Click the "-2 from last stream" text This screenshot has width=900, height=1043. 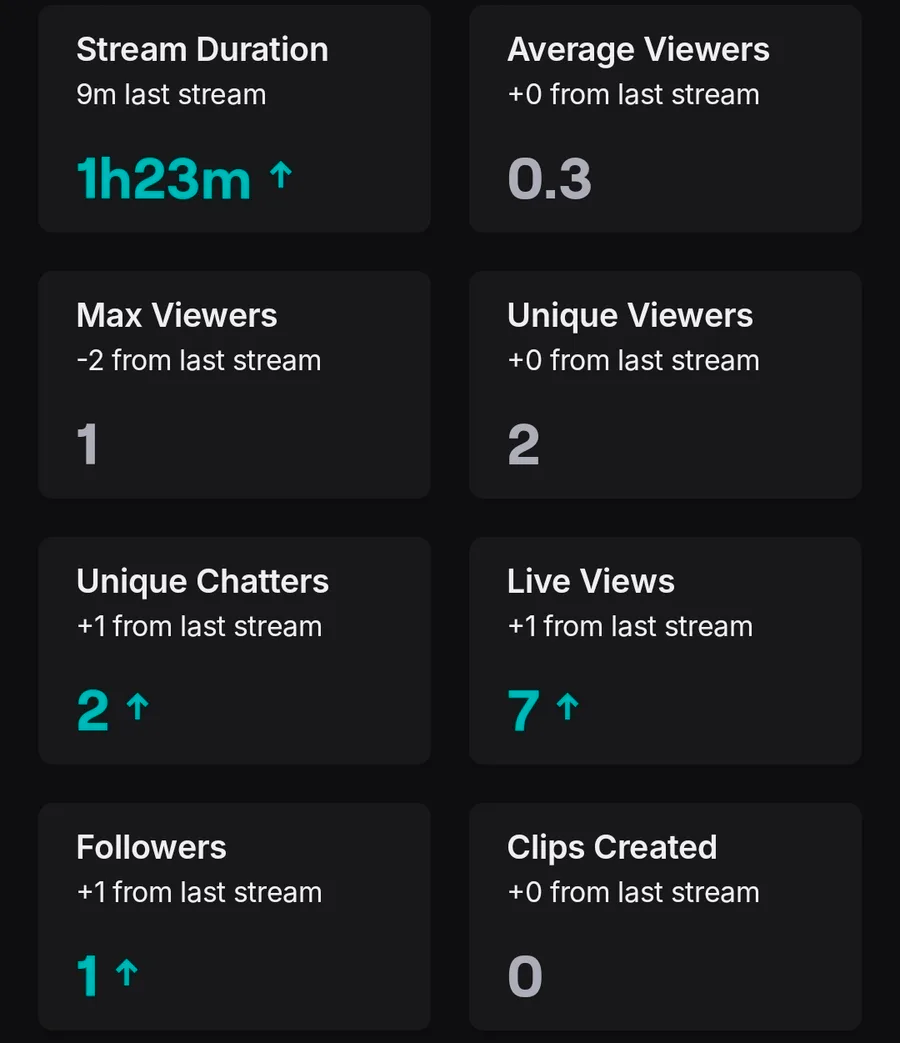198,361
